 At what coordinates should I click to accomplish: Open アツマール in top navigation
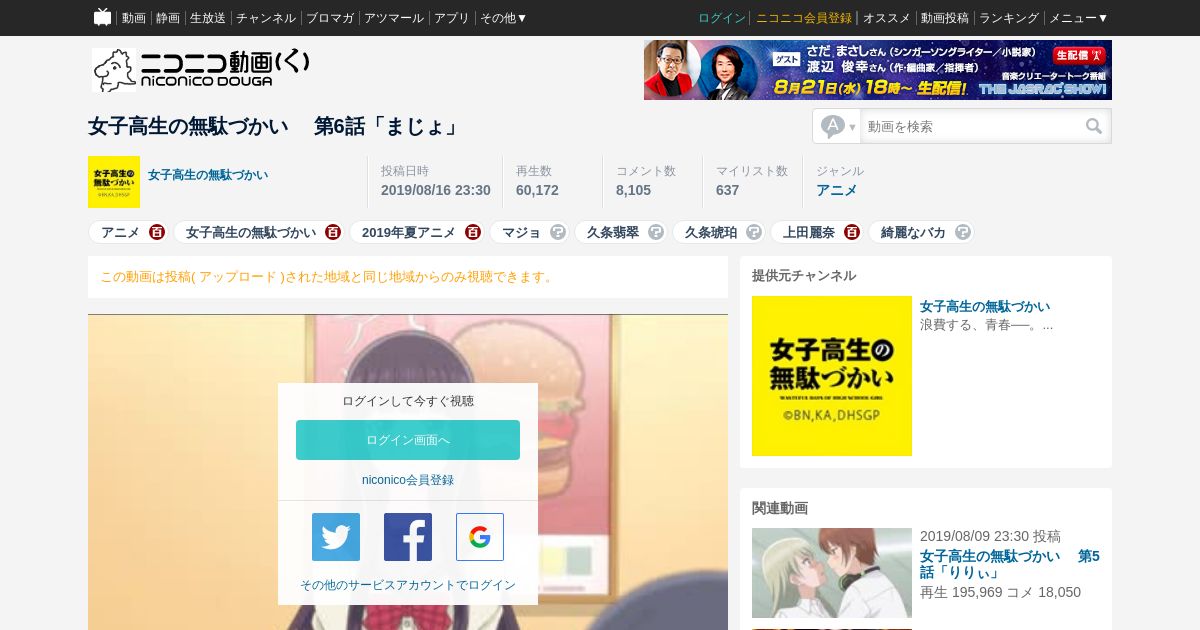point(394,18)
